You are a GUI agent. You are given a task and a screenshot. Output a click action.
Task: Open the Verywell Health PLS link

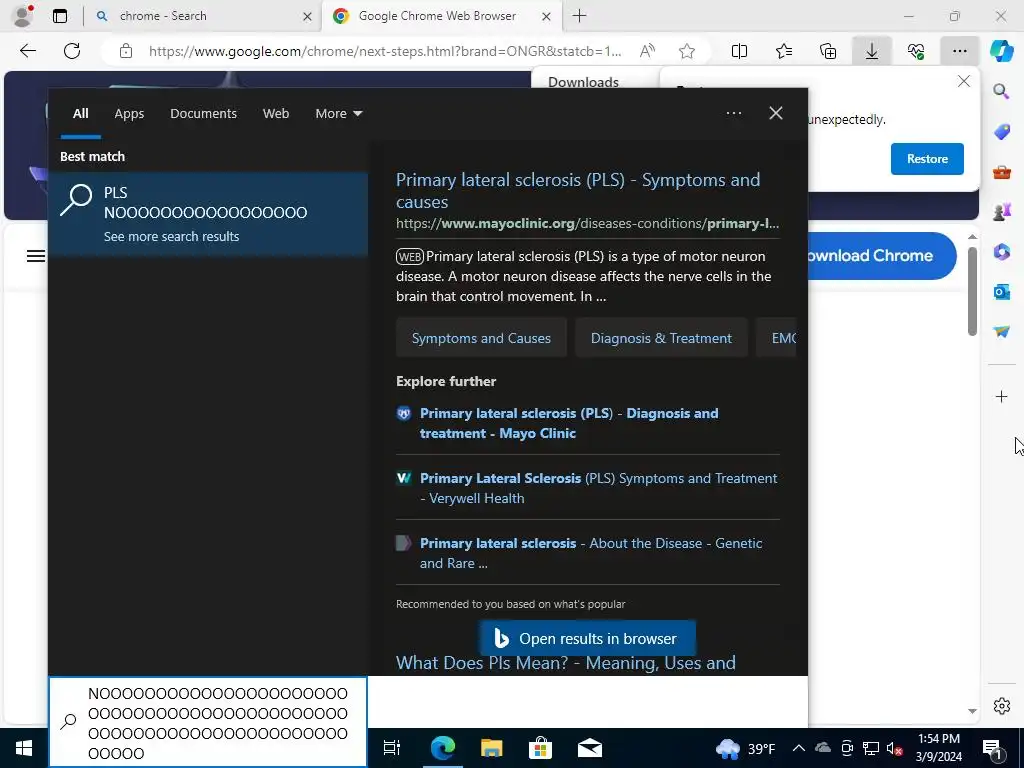598,488
